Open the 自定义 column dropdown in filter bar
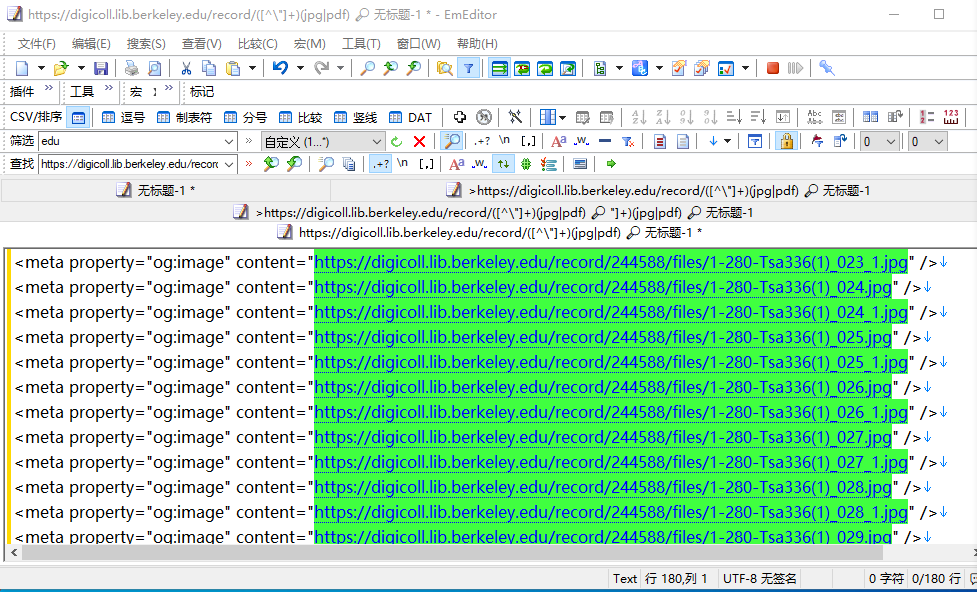The image size is (977, 592). [x=377, y=142]
